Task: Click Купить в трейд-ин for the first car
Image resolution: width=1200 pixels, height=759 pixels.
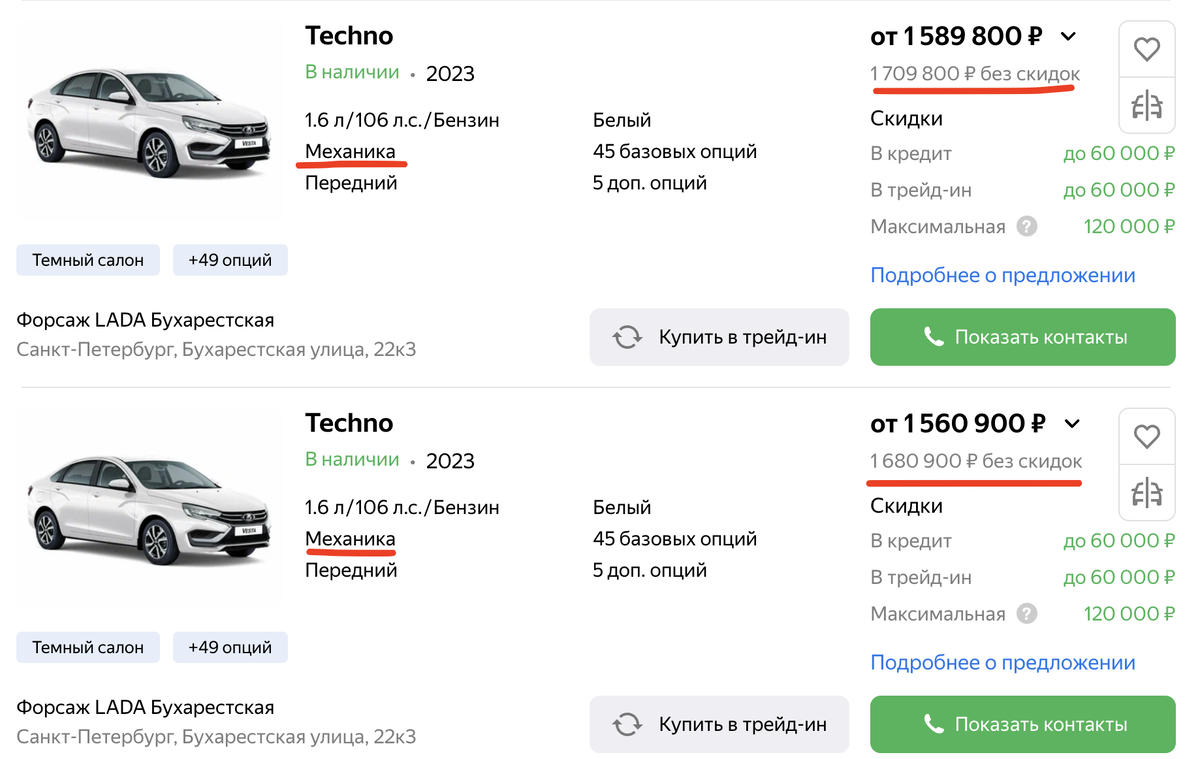Action: pyautogui.click(x=719, y=337)
